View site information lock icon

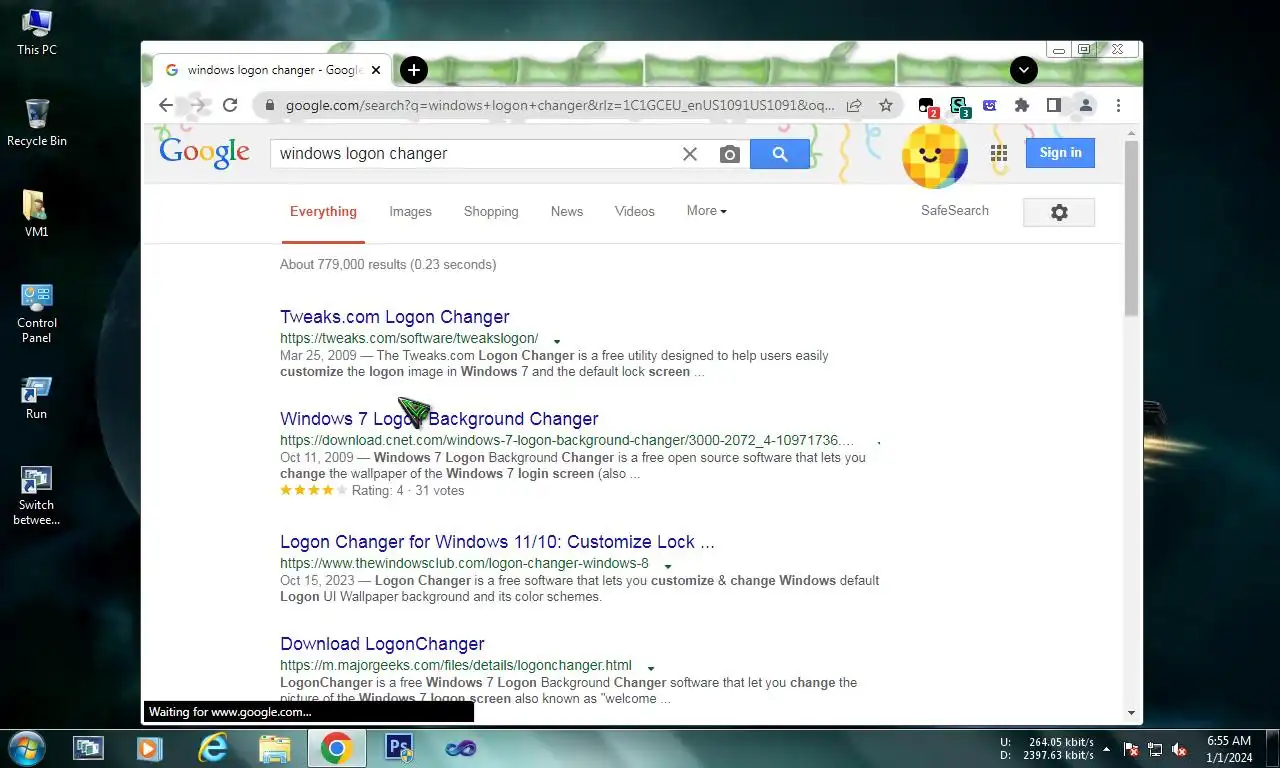[269, 105]
